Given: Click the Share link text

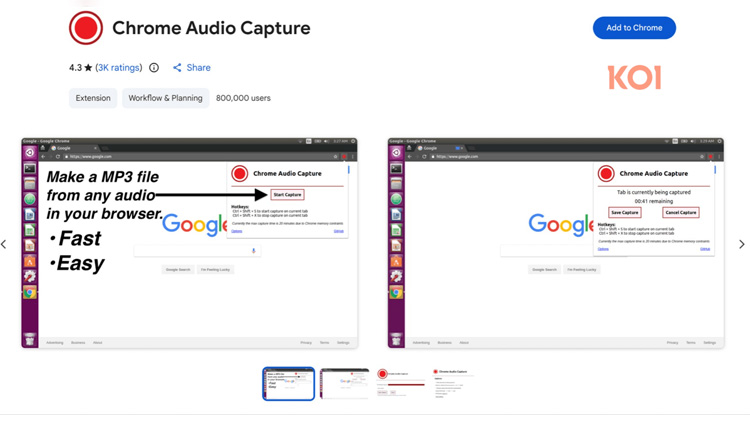Looking at the screenshot, I should coord(198,68).
